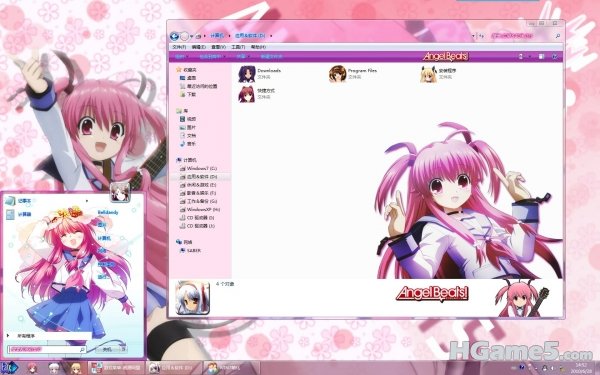Click the Explorer search box
The image size is (600, 375).
click(x=526, y=36)
